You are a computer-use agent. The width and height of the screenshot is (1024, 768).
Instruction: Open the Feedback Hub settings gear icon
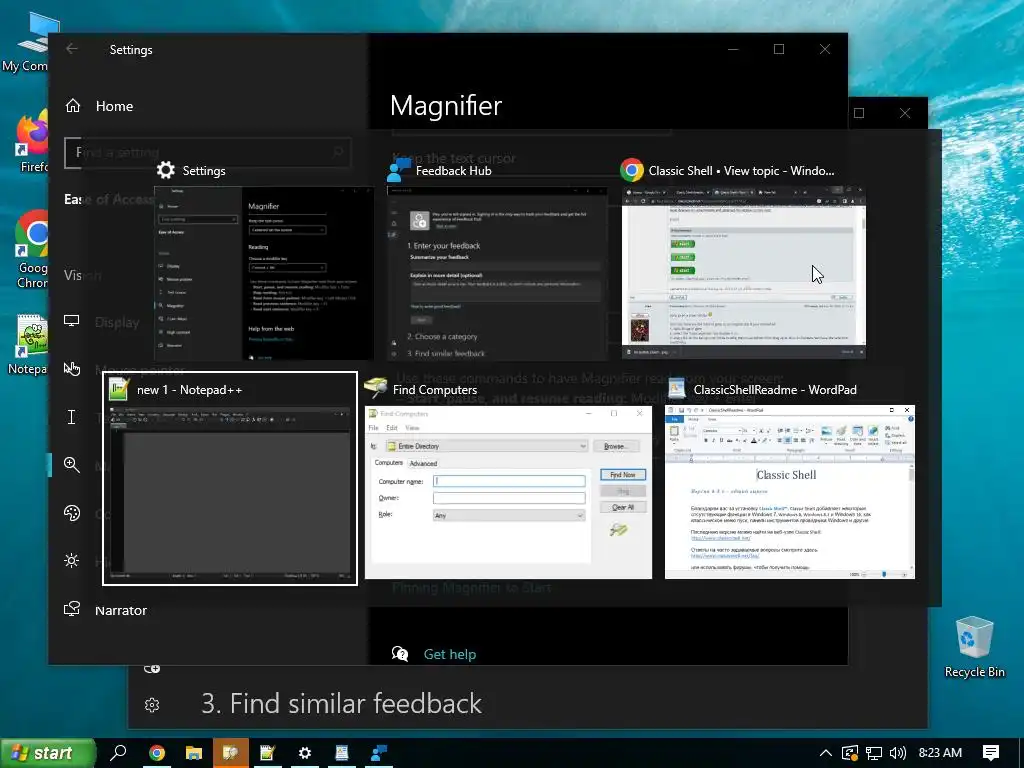pos(152,705)
